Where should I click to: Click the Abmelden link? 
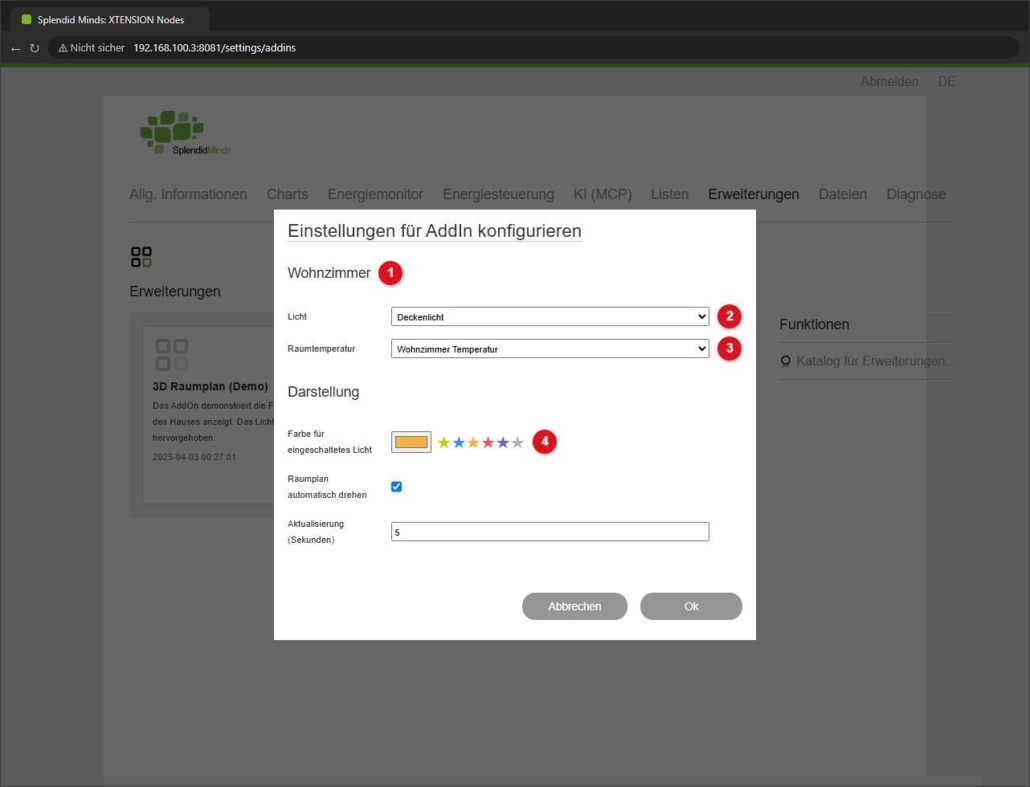[x=889, y=81]
